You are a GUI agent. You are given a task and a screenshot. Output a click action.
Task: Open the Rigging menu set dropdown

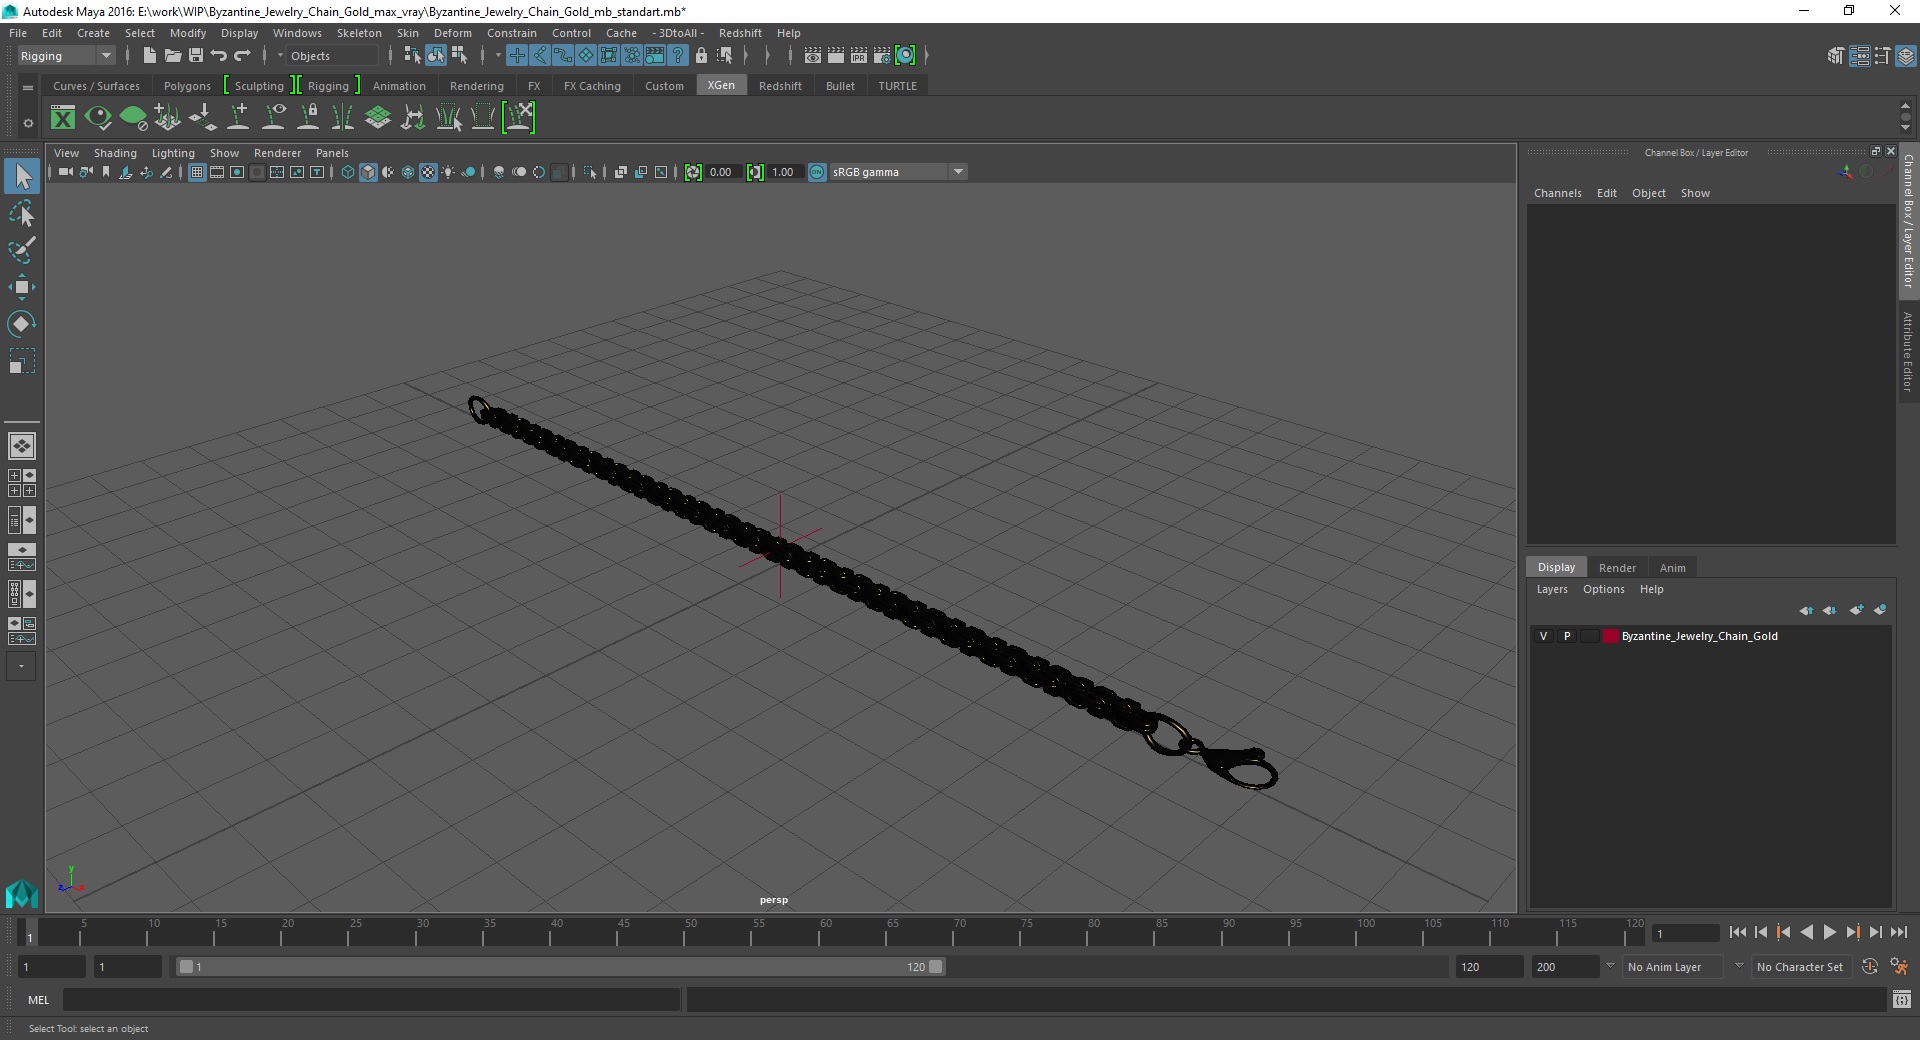click(66, 56)
